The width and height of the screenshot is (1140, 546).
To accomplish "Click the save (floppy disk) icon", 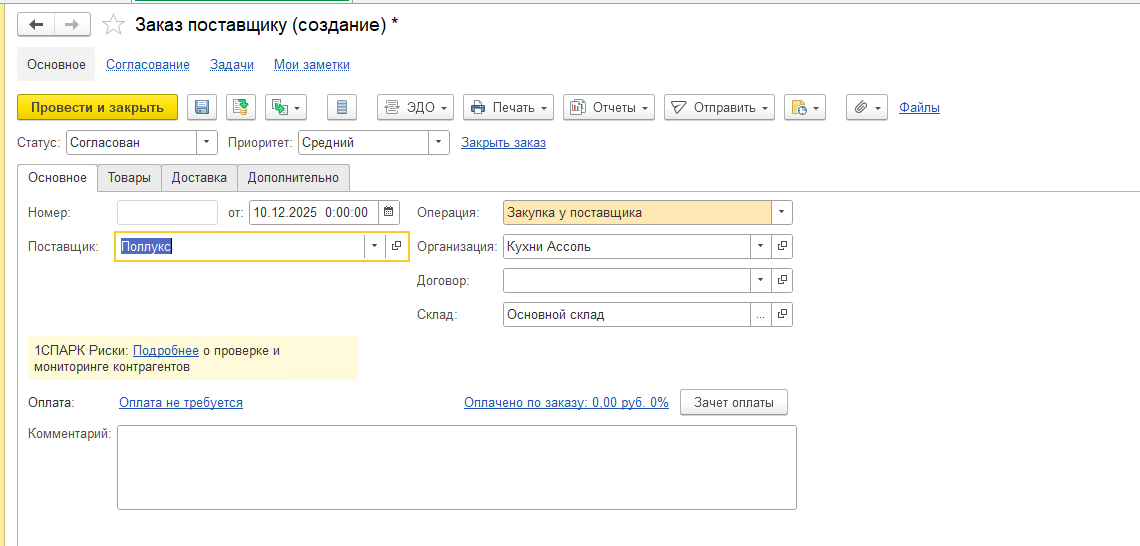I will [x=203, y=107].
